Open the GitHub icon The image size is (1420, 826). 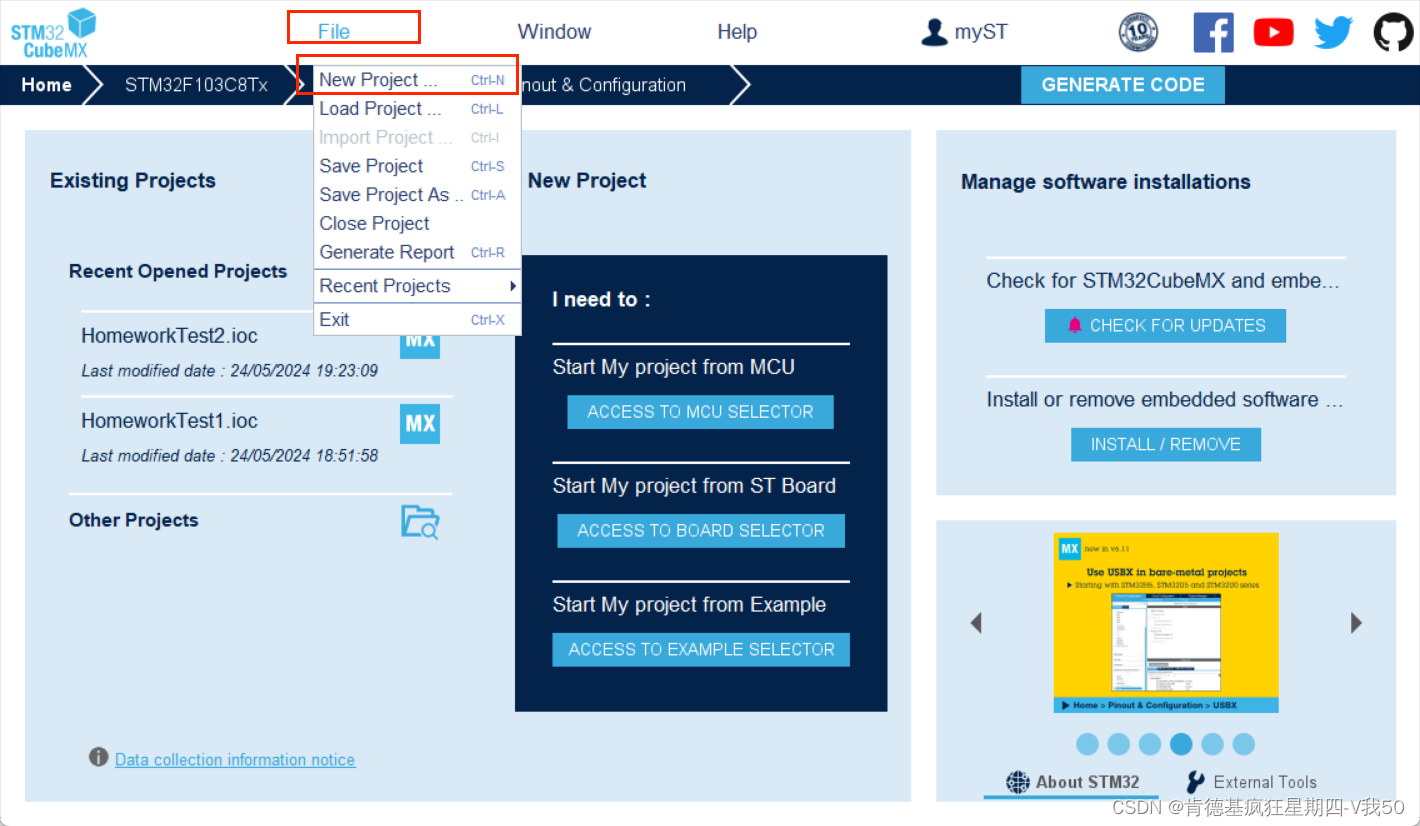[x=1393, y=32]
